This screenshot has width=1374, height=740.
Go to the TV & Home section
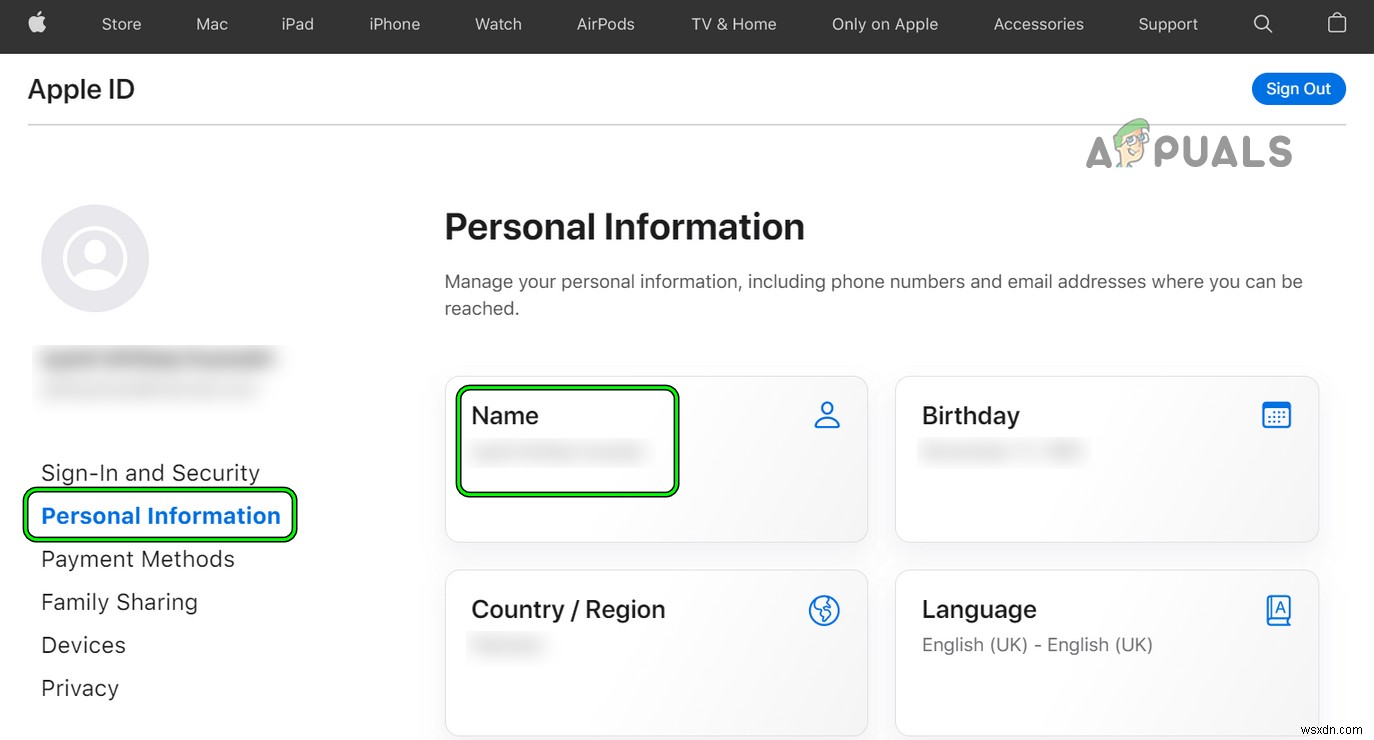click(x=733, y=24)
